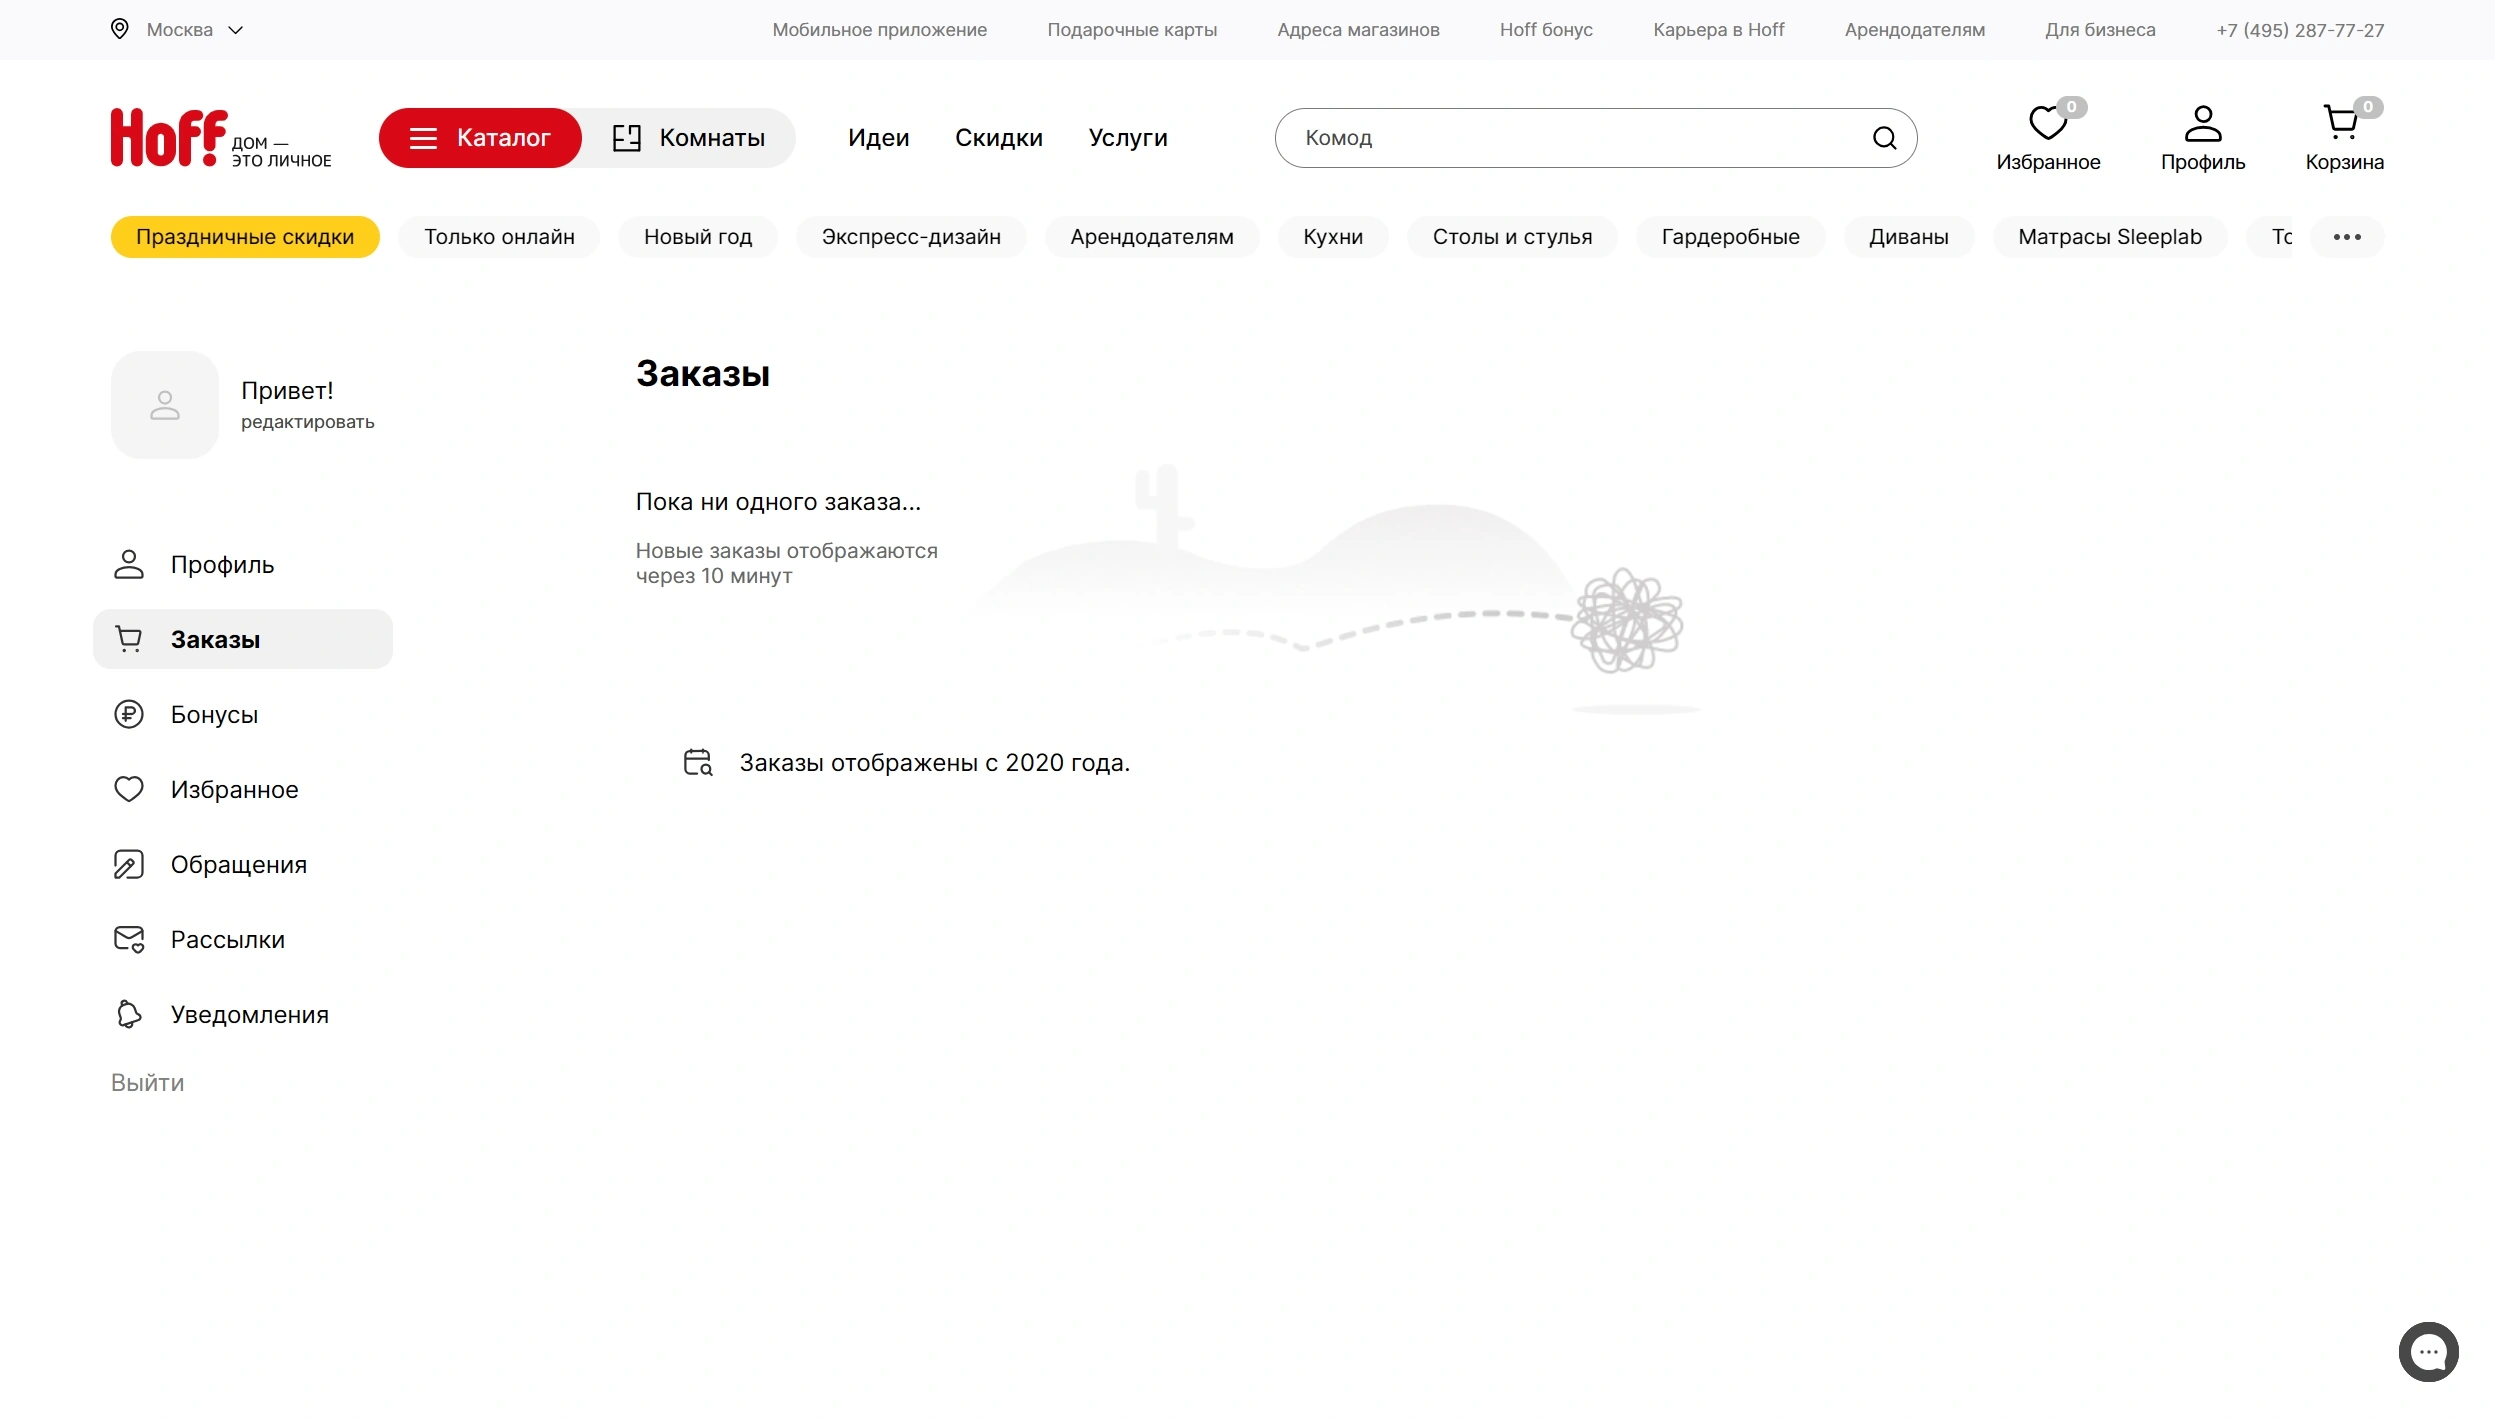
Task: Select the Матрасы Sleeplab chip
Action: 2109,237
